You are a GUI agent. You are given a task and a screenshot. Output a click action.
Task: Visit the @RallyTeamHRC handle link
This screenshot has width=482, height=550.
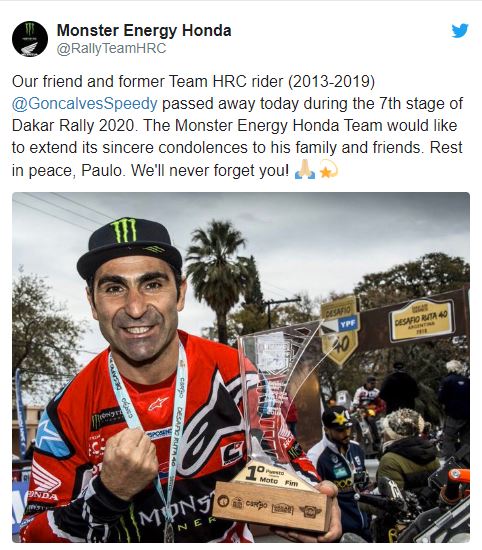click(x=111, y=48)
